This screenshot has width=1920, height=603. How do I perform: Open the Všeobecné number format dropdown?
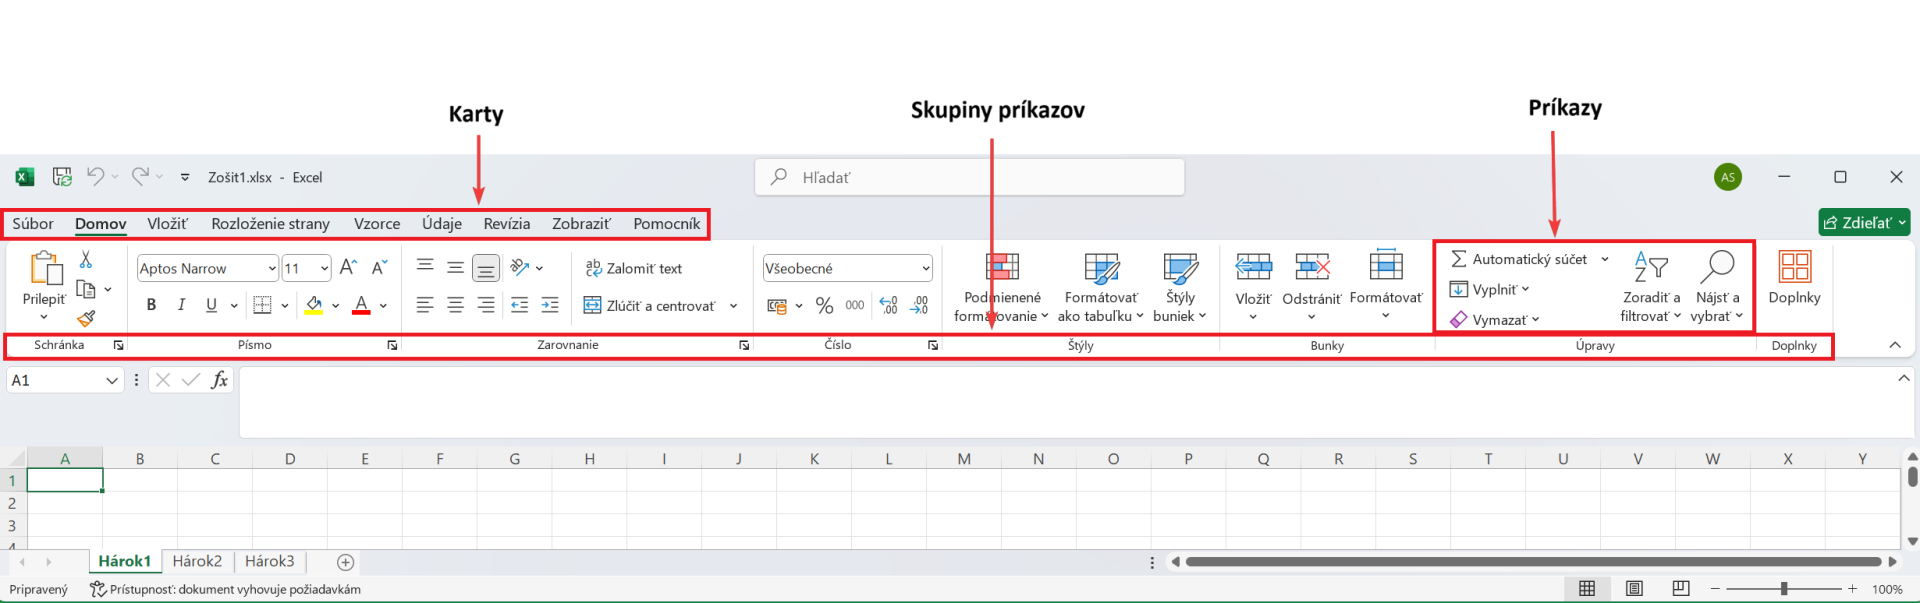[x=926, y=268]
